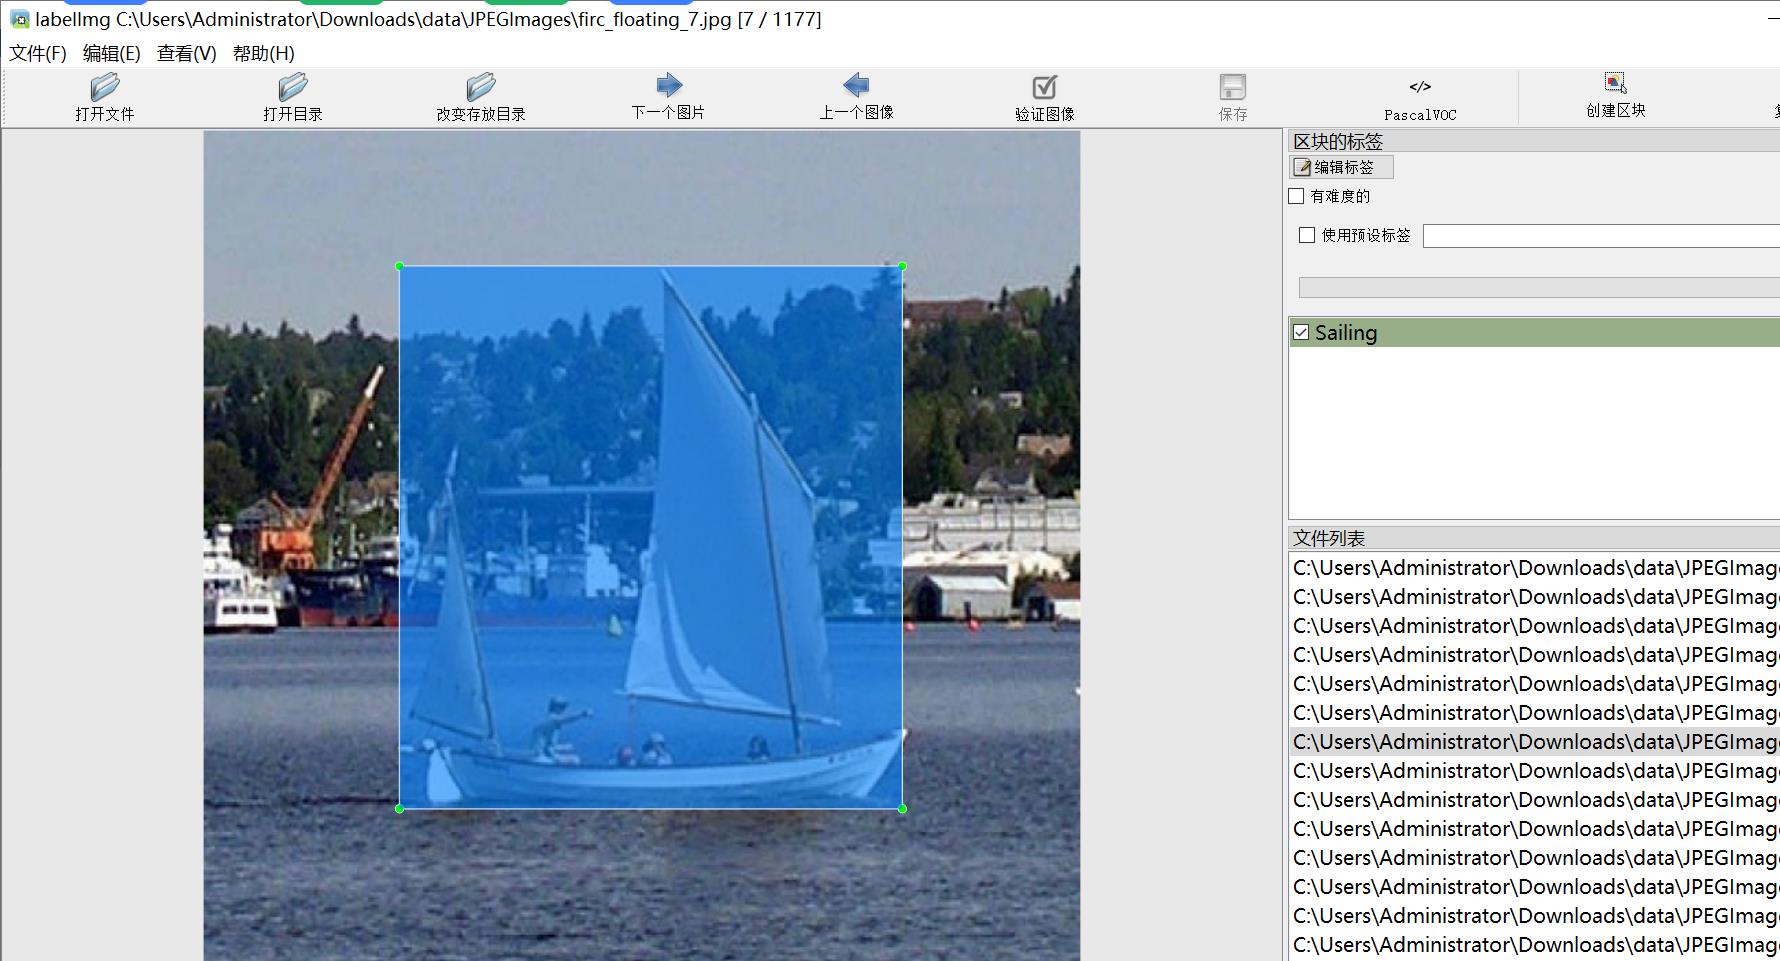The width and height of the screenshot is (1780, 961).
Task: Click the Open File (打开文件) toolbar icon
Action: point(105,86)
